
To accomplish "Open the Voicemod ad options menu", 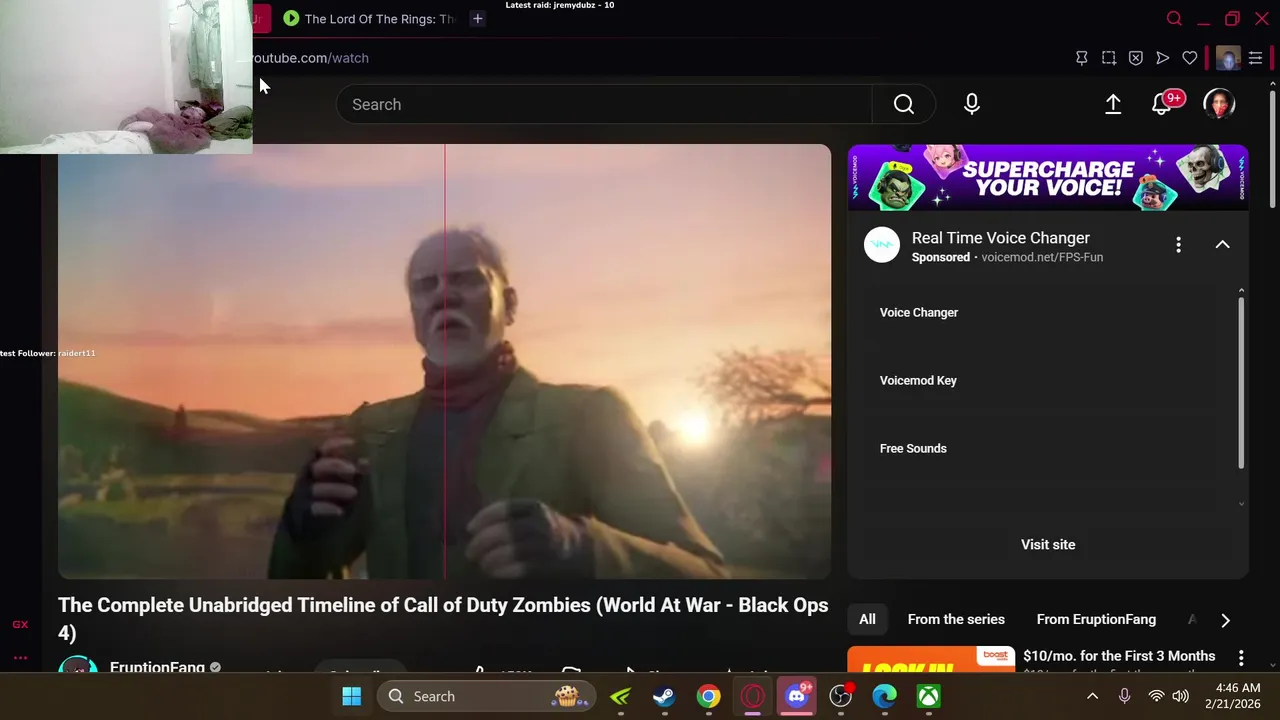I will point(1178,245).
